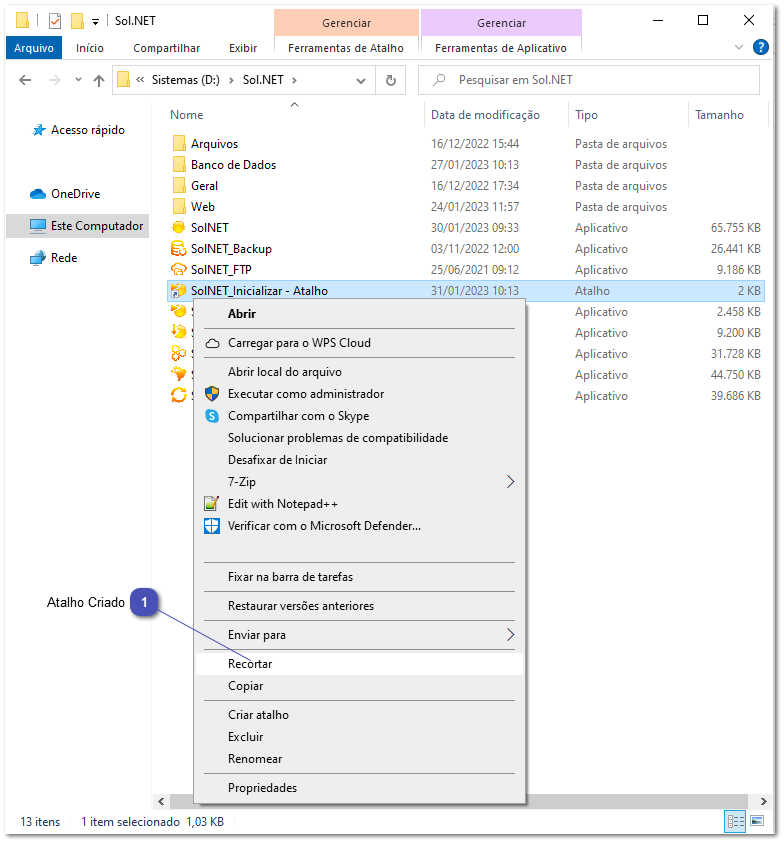Select Ferramentas de Aplicativo tab
This screenshot has width=784, height=843.
pyautogui.click(x=501, y=48)
